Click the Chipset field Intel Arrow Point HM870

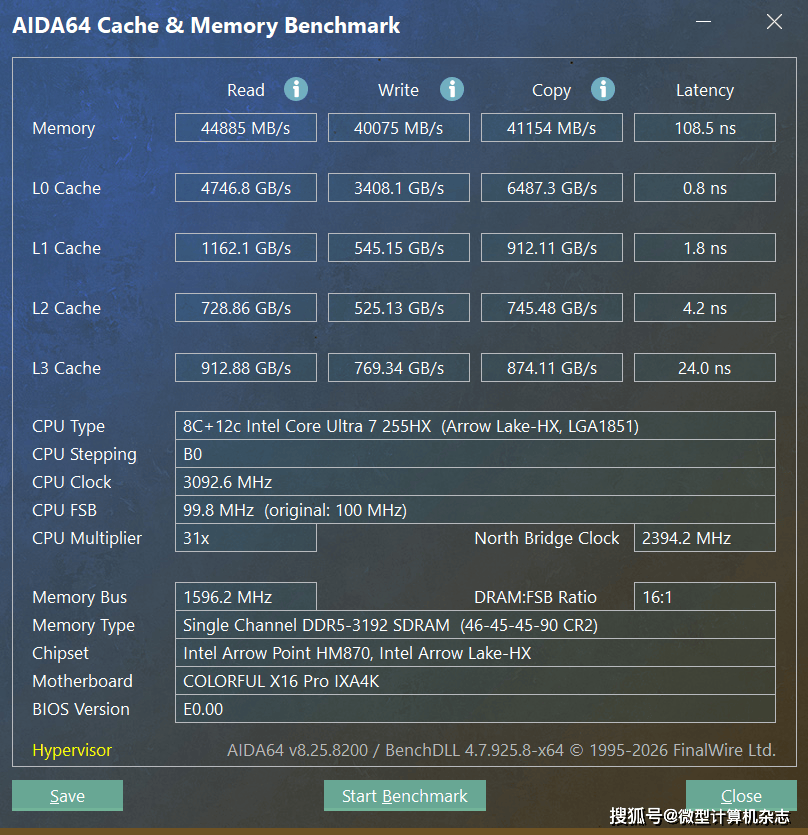pyautogui.click(x=475, y=653)
